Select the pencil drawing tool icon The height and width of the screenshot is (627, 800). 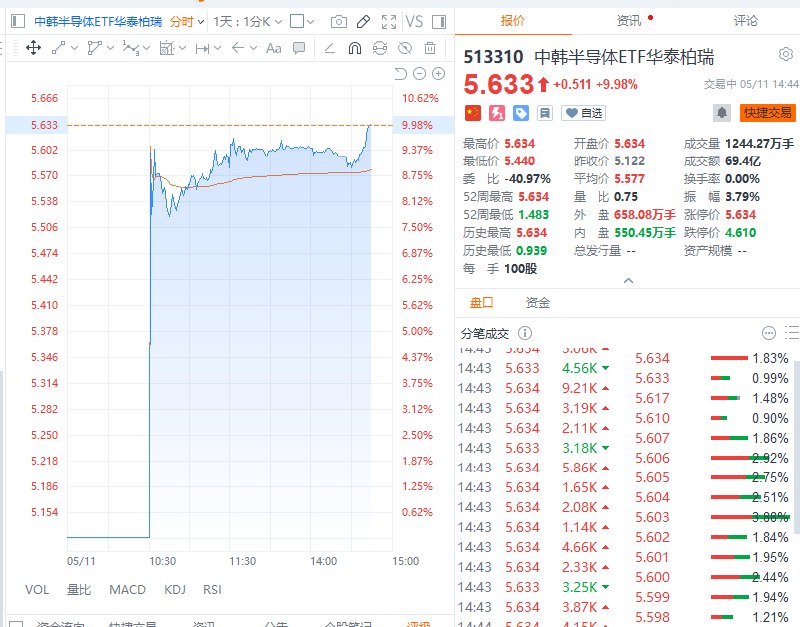pos(363,21)
